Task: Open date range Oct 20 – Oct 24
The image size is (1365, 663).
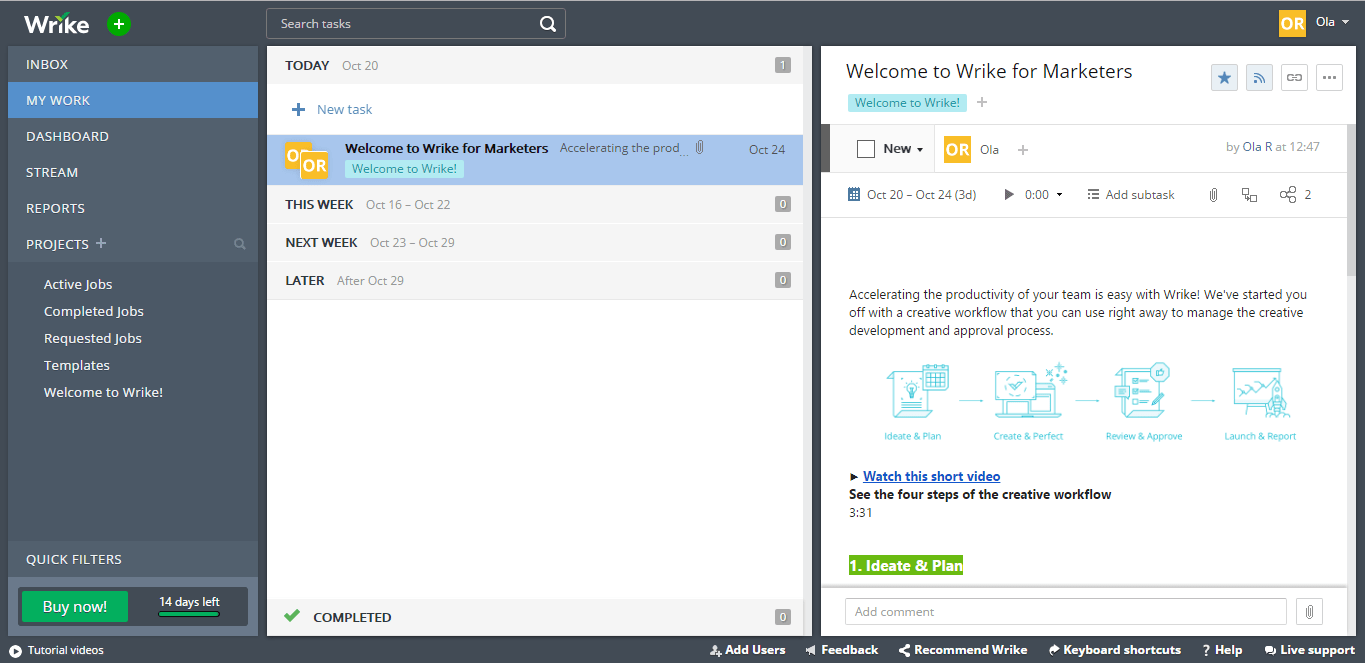Action: pyautogui.click(x=912, y=194)
